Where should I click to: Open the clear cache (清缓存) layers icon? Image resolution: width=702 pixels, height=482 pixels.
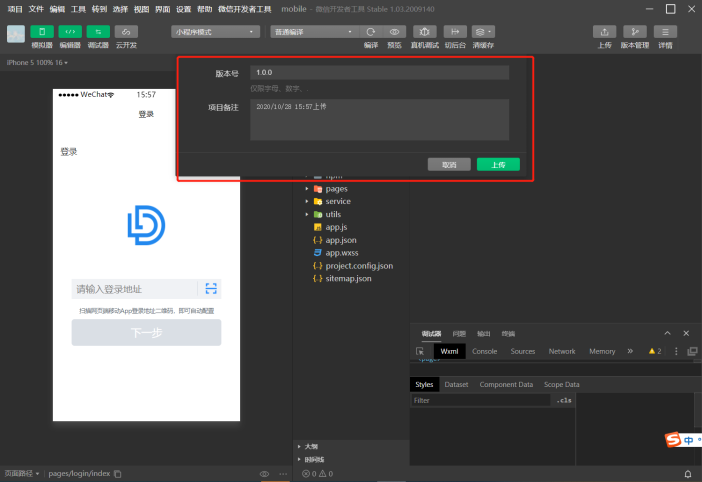(483, 32)
